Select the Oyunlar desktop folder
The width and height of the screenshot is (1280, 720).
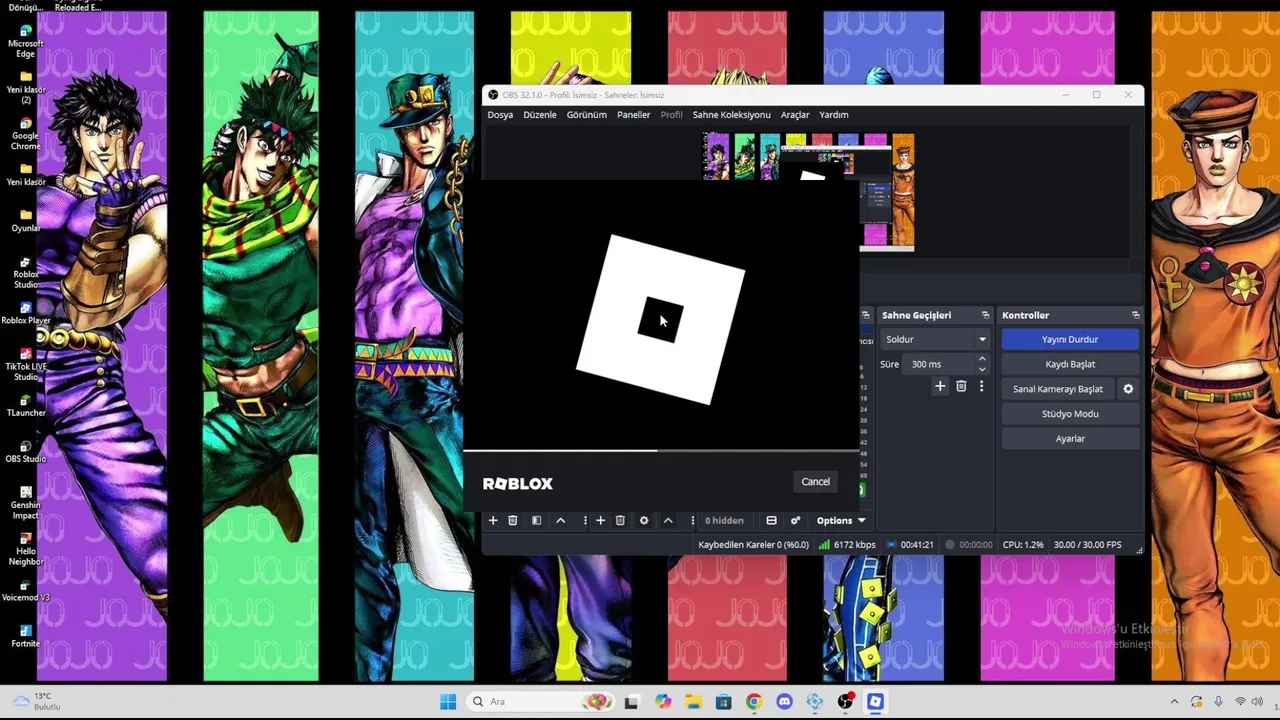point(25,220)
